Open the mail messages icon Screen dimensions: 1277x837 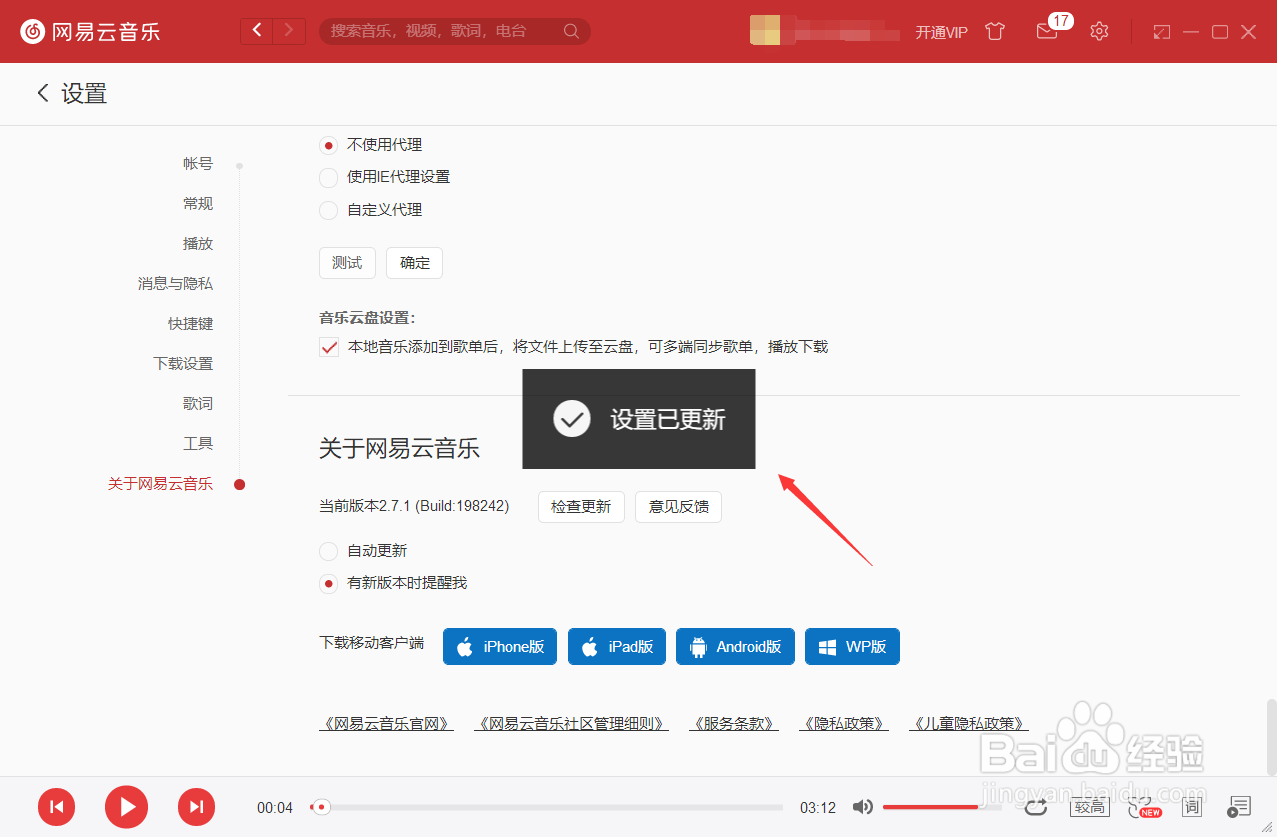(x=1046, y=31)
